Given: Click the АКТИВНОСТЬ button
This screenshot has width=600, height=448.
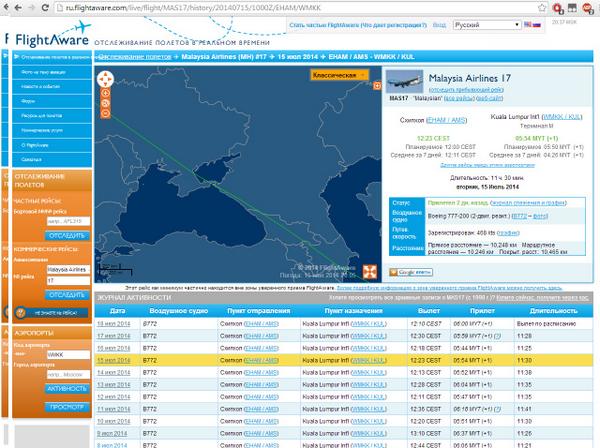Looking at the screenshot, I should click(67, 389).
